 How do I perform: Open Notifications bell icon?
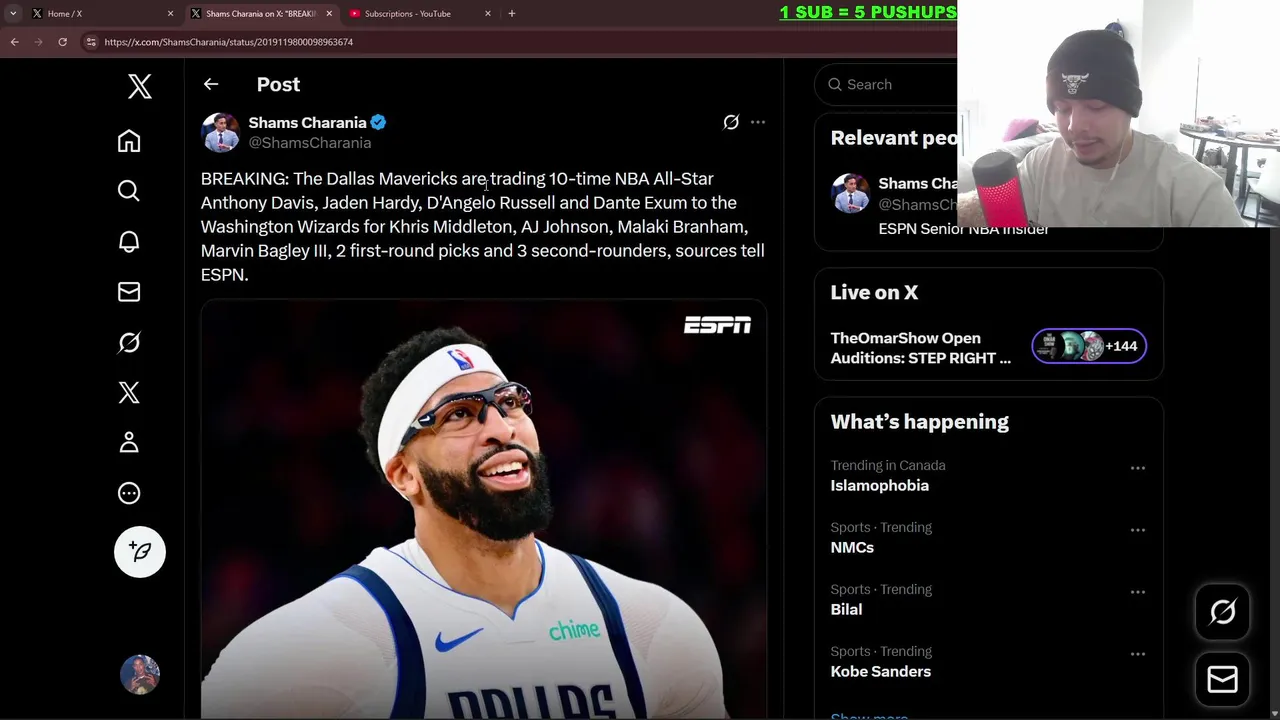pyautogui.click(x=129, y=241)
